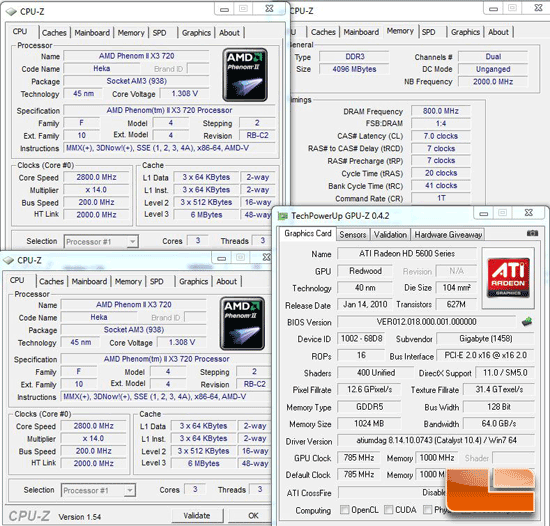Screen dimensions: 550x526
Task: Click the 'Redwood' GPU field
Action: 365,271
